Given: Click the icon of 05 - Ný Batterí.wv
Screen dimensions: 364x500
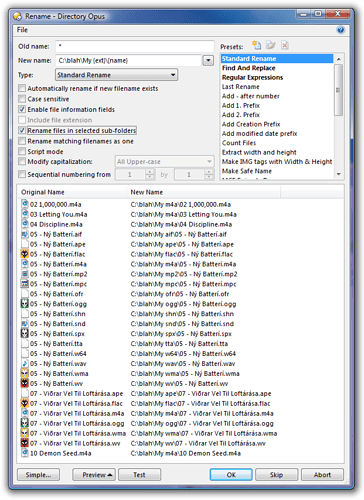Looking at the screenshot, I should [25, 383].
